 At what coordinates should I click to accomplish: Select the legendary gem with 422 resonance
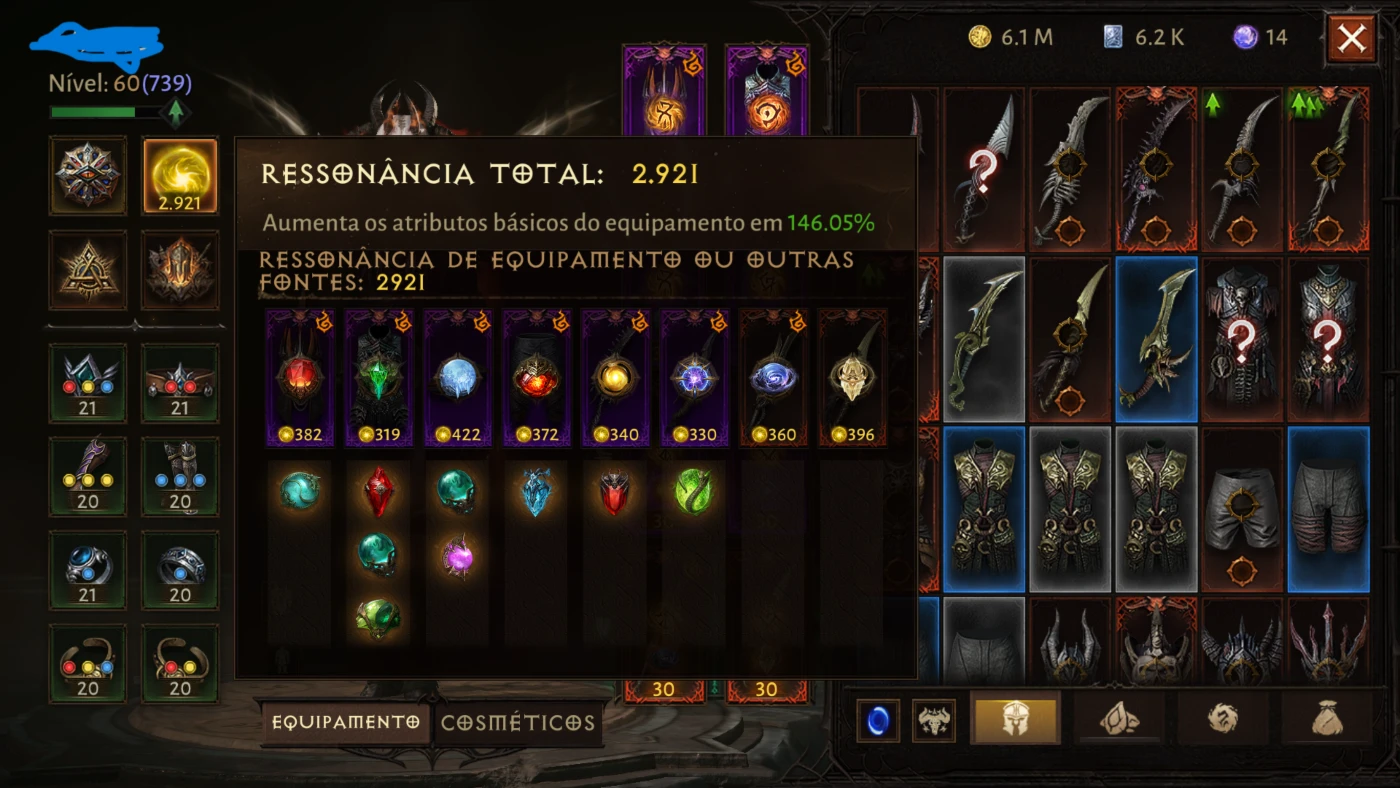click(x=455, y=378)
